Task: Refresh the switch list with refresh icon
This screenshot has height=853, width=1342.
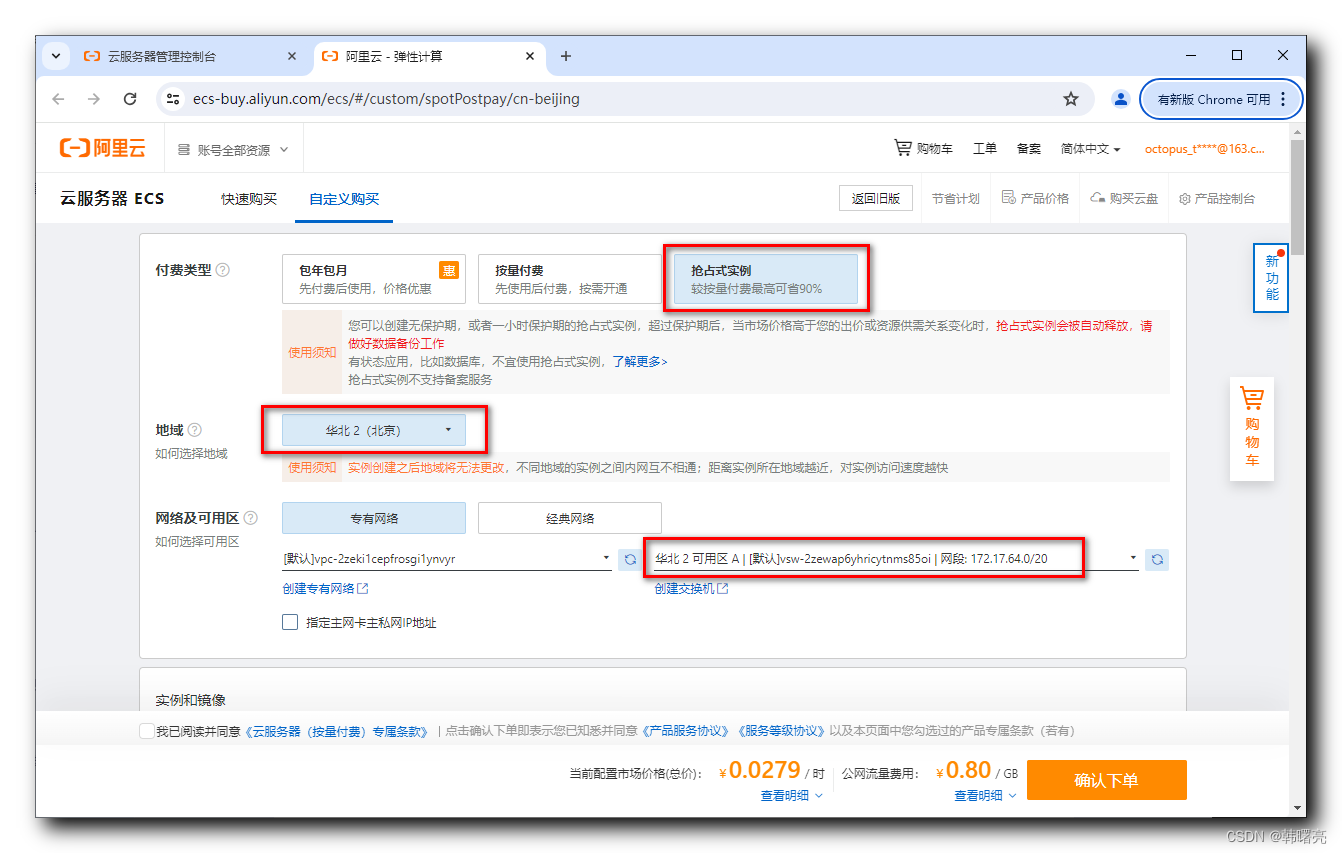Action: (1157, 559)
